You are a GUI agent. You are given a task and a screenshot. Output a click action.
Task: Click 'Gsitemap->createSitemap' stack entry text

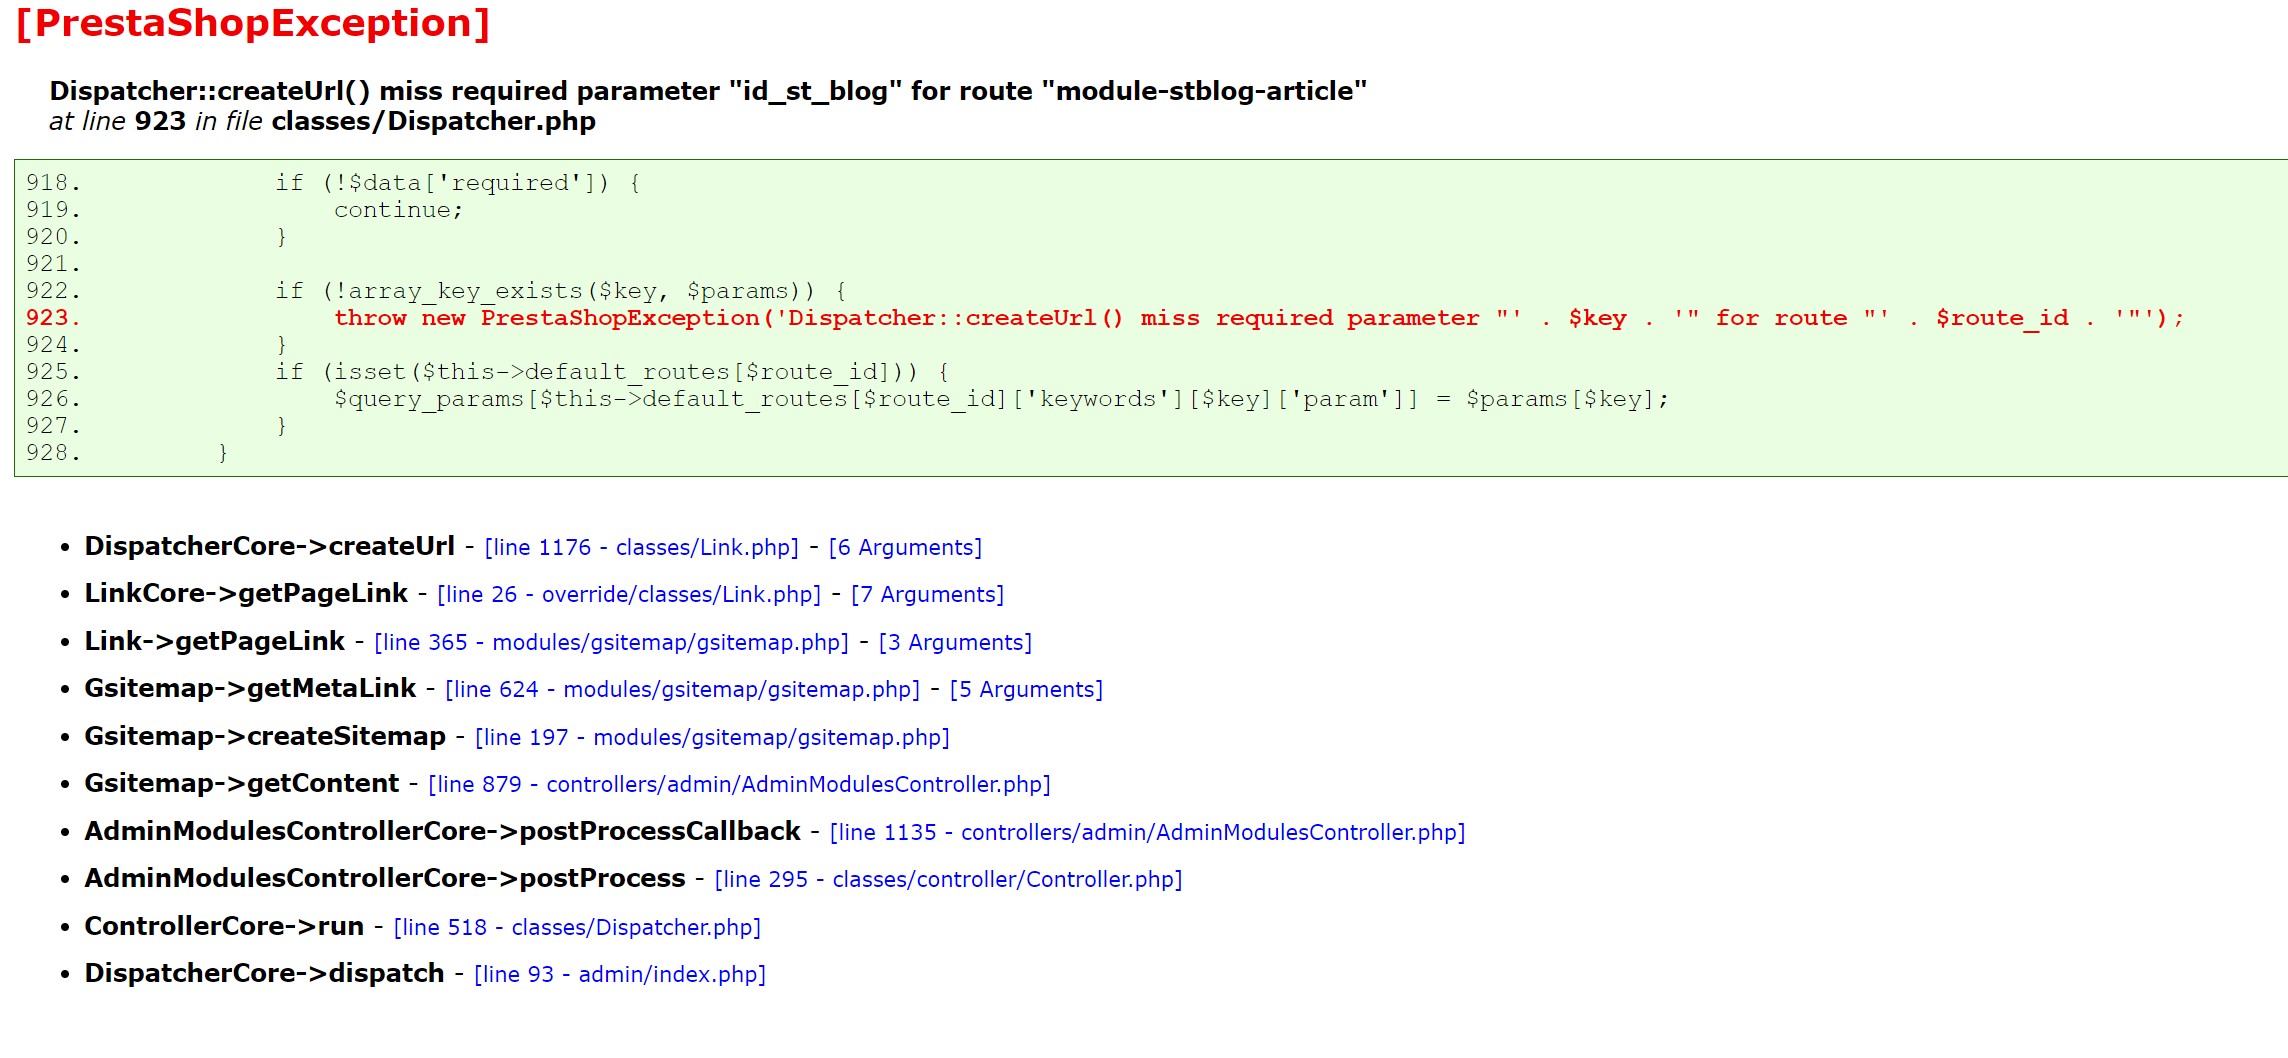click(x=265, y=736)
